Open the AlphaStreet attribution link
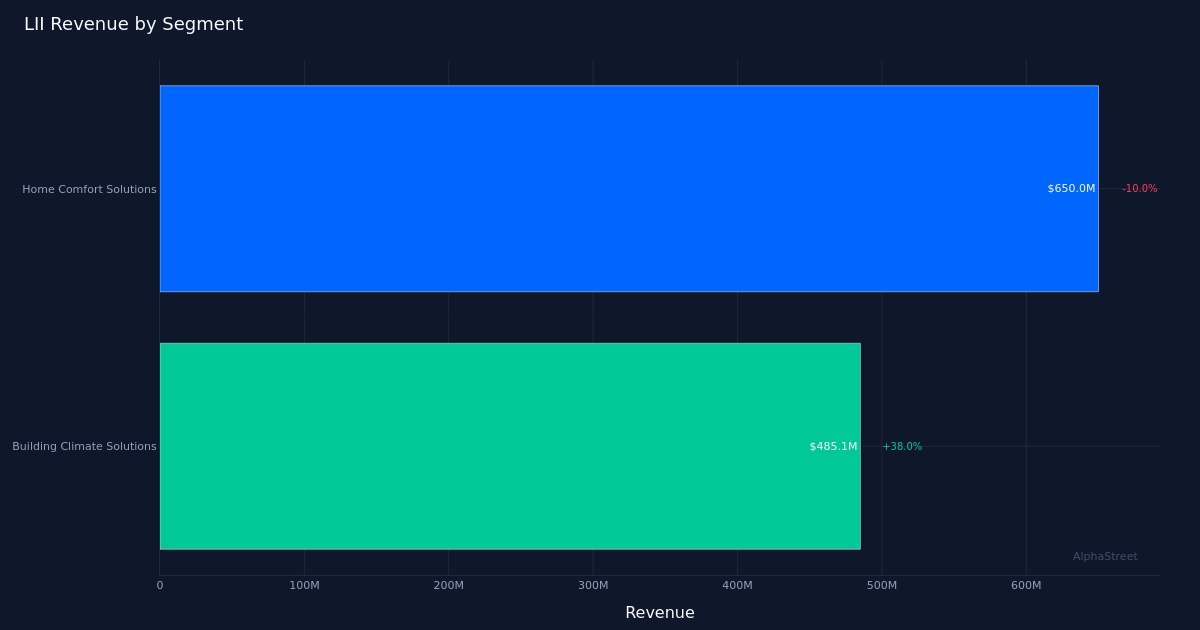 [1105, 556]
